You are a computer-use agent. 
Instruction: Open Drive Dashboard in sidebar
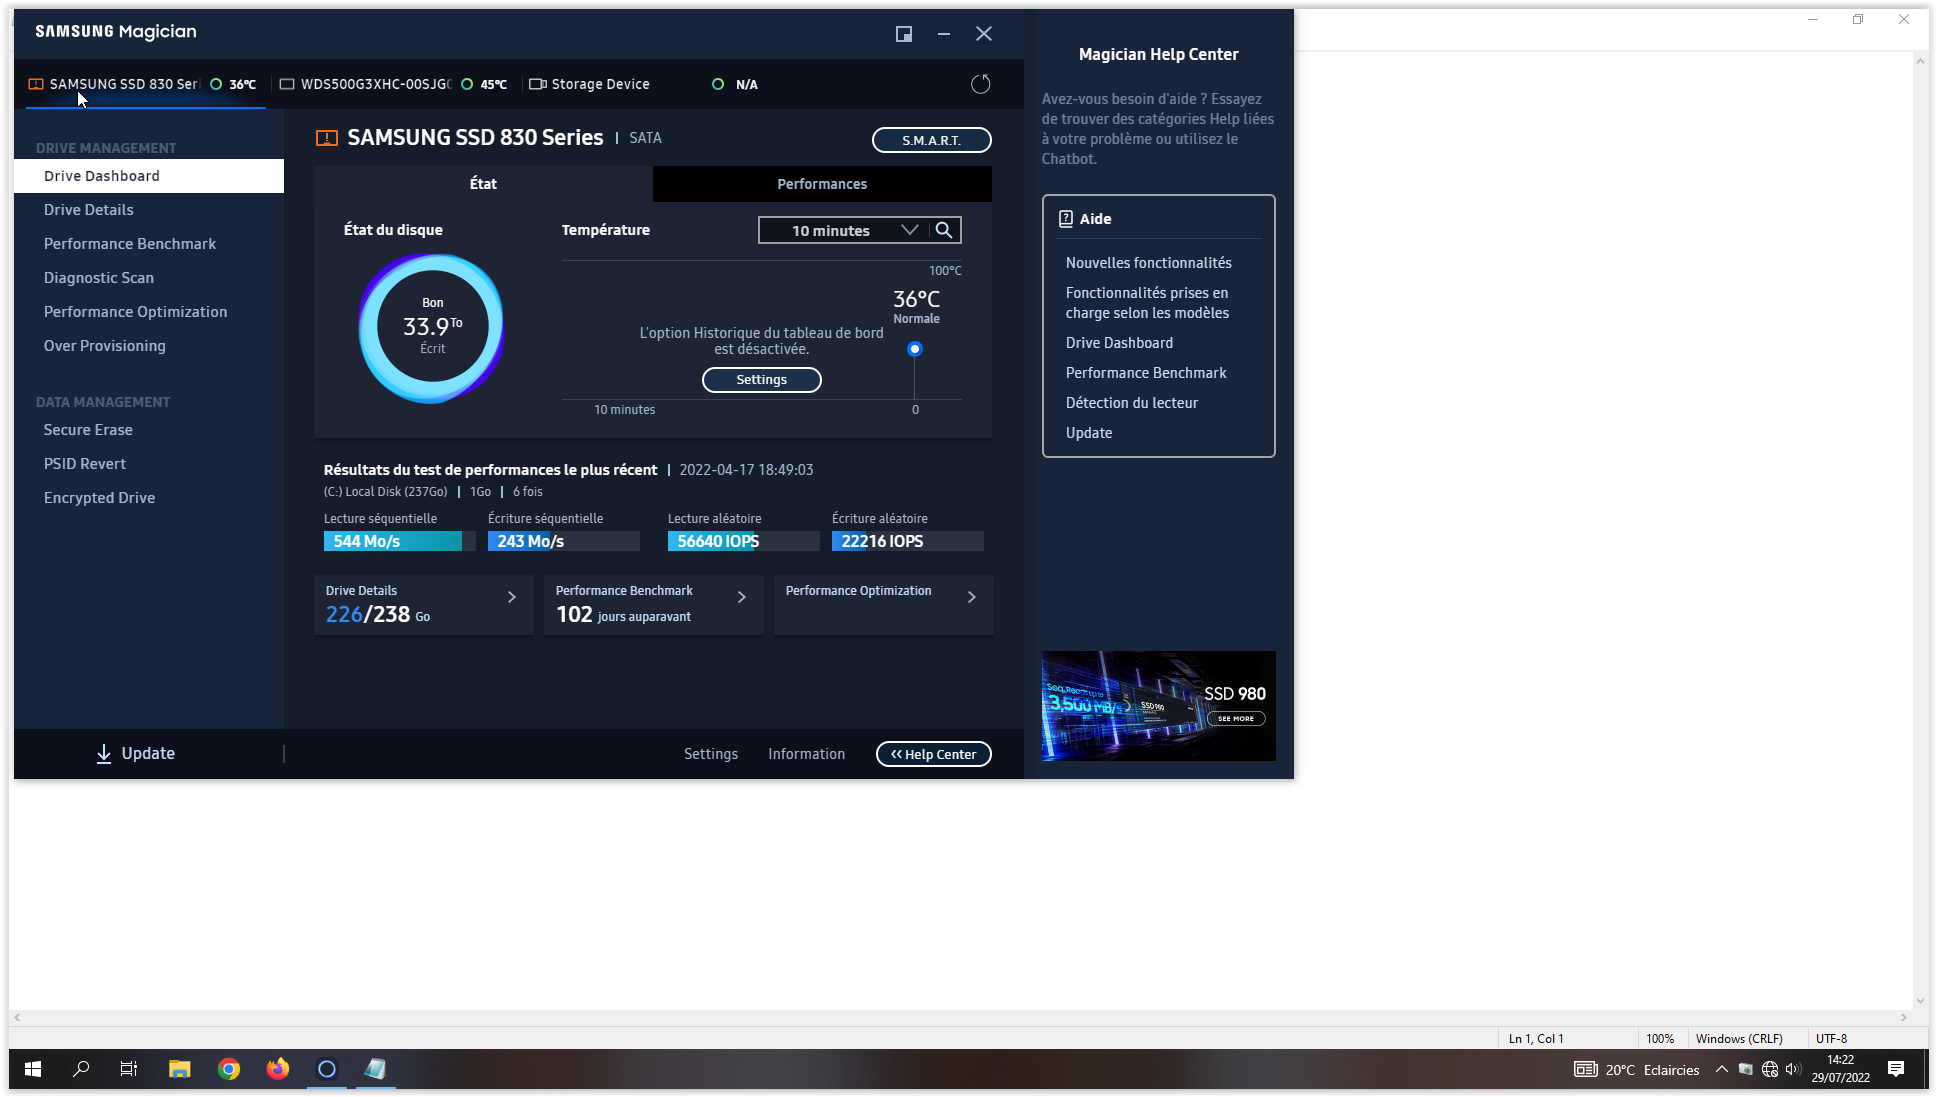tap(149, 176)
